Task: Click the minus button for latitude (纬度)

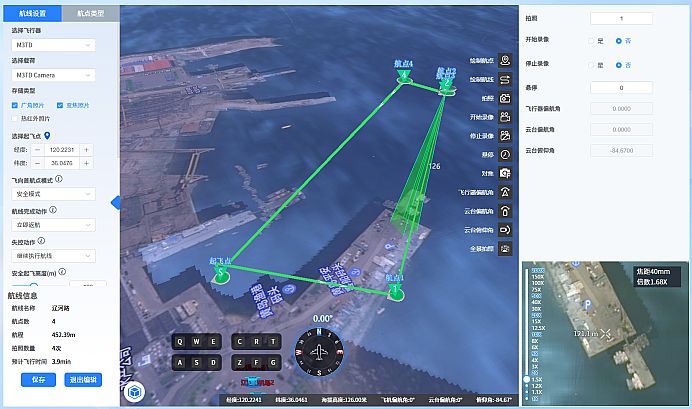Action: point(38,163)
